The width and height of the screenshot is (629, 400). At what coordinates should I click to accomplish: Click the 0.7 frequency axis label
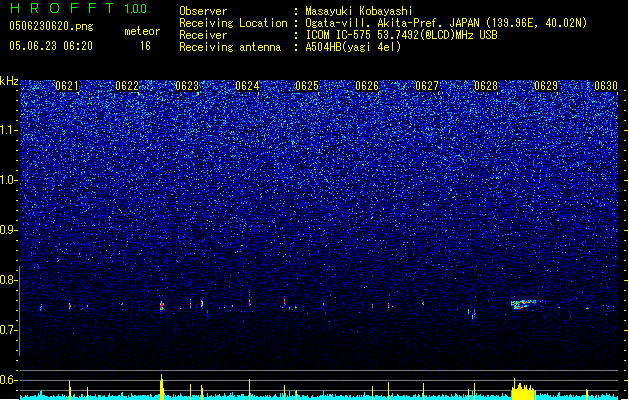9,330
